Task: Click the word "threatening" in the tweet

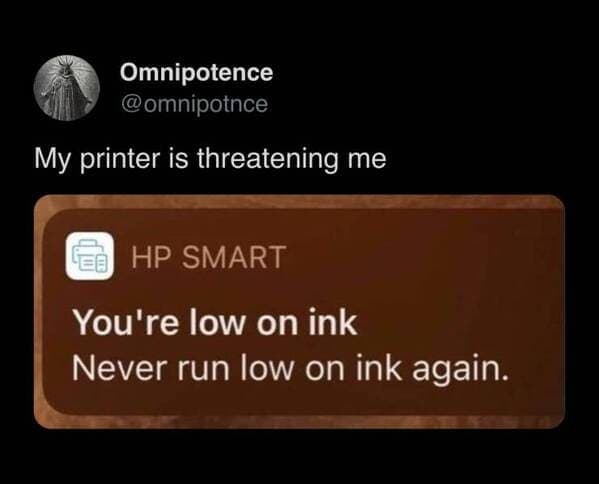Action: coord(267,159)
